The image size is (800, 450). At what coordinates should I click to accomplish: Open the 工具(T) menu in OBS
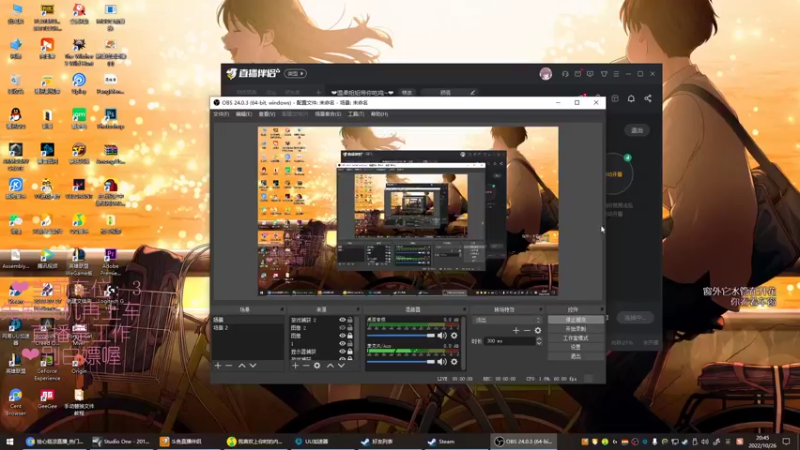pos(356,114)
